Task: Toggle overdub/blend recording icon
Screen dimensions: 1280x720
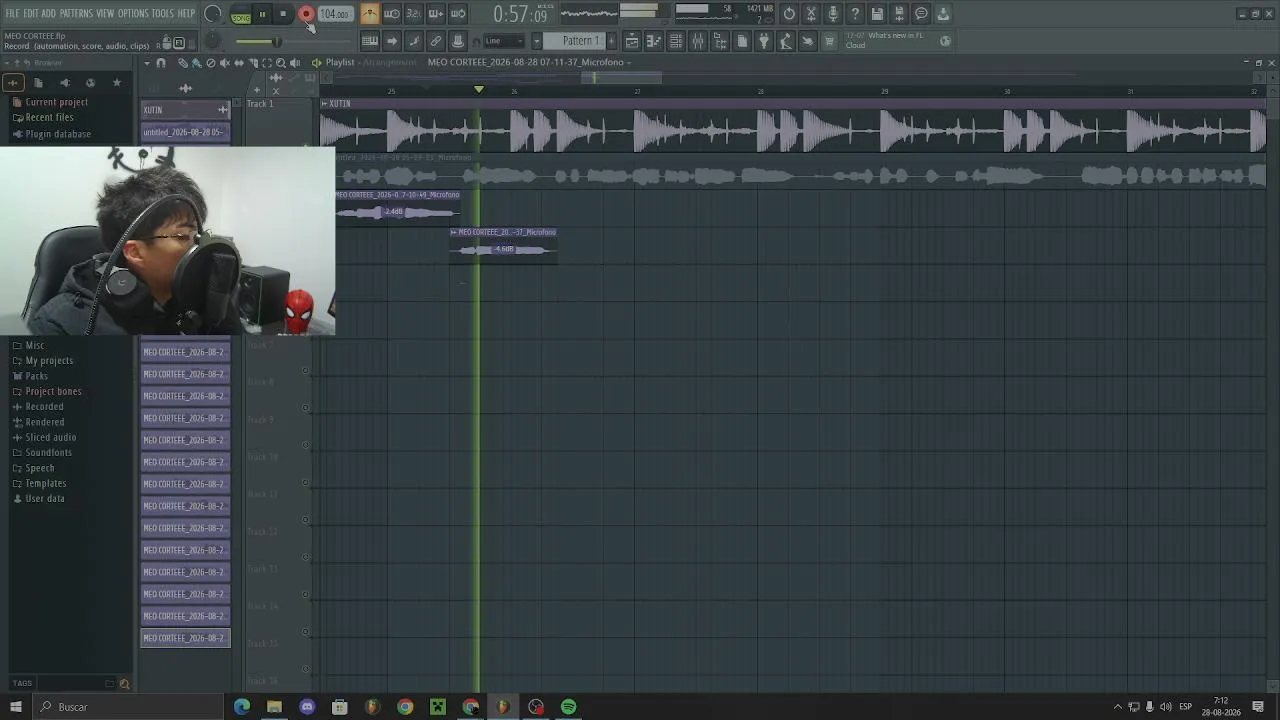Action: click(436, 14)
